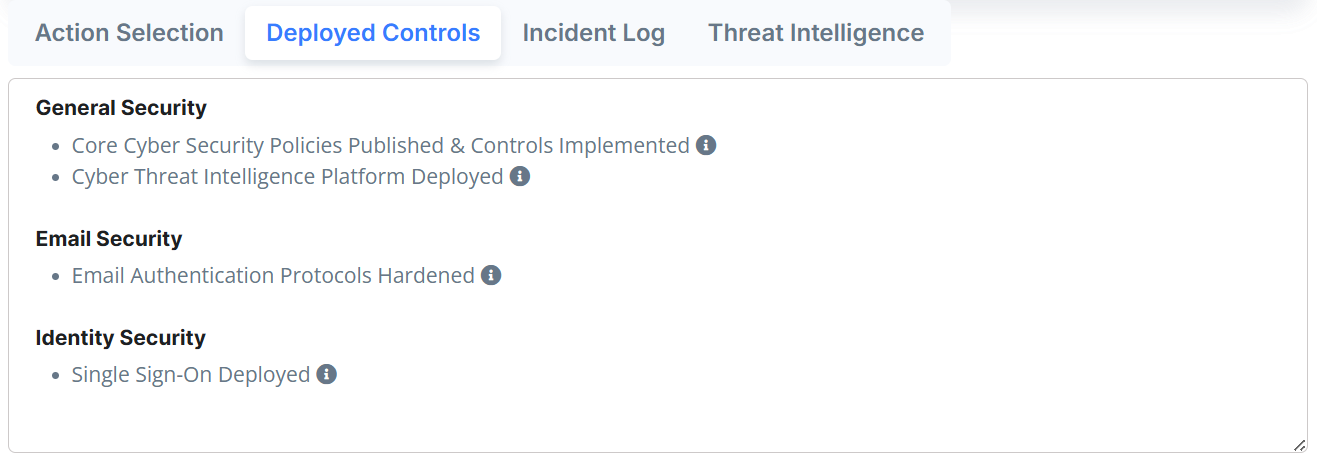Click the Identity Security heading
1317x458 pixels.
click(x=120, y=338)
